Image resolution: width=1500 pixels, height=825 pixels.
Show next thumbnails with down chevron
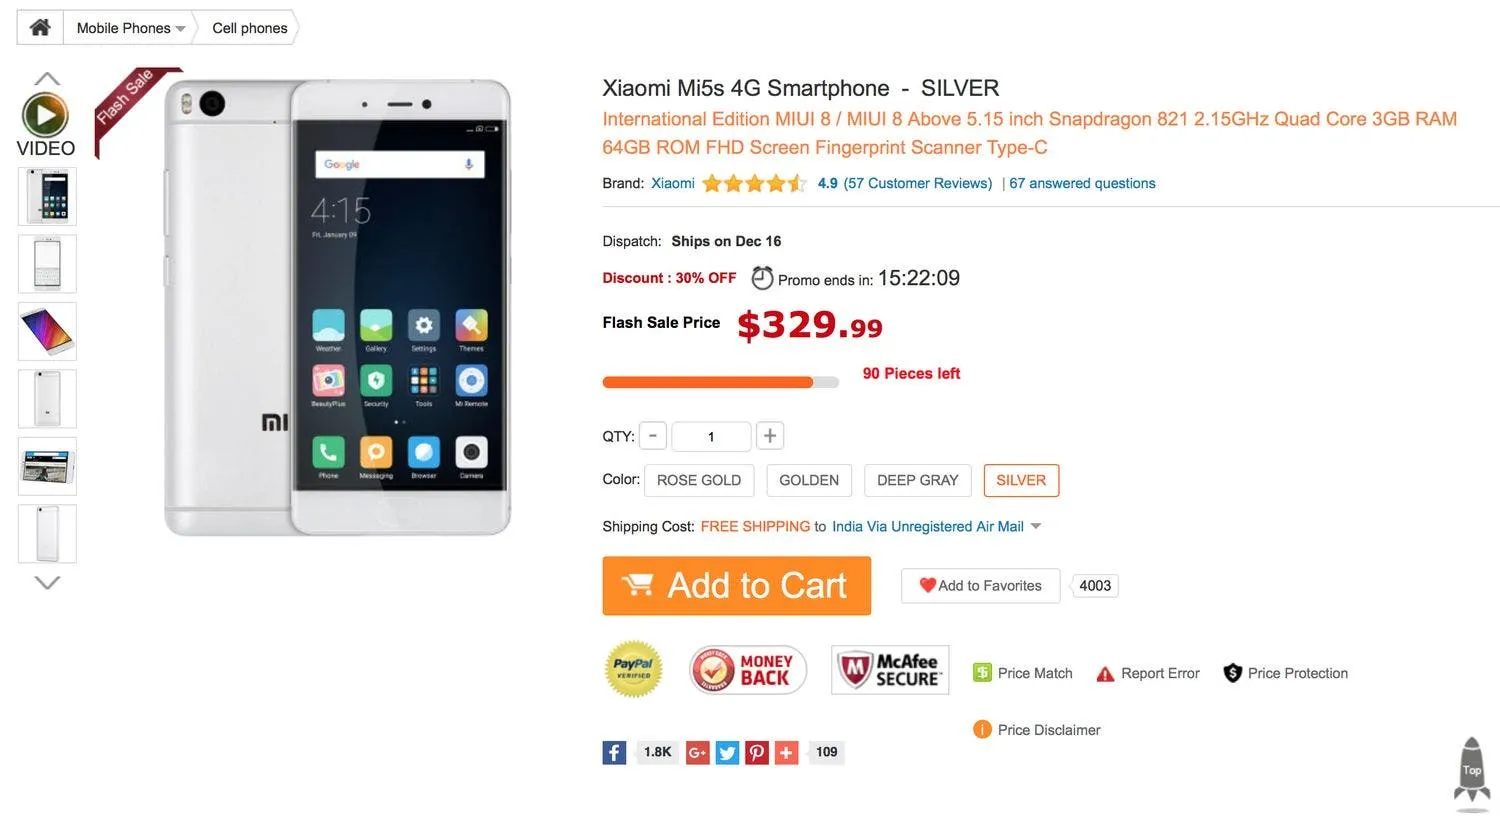coord(47,582)
